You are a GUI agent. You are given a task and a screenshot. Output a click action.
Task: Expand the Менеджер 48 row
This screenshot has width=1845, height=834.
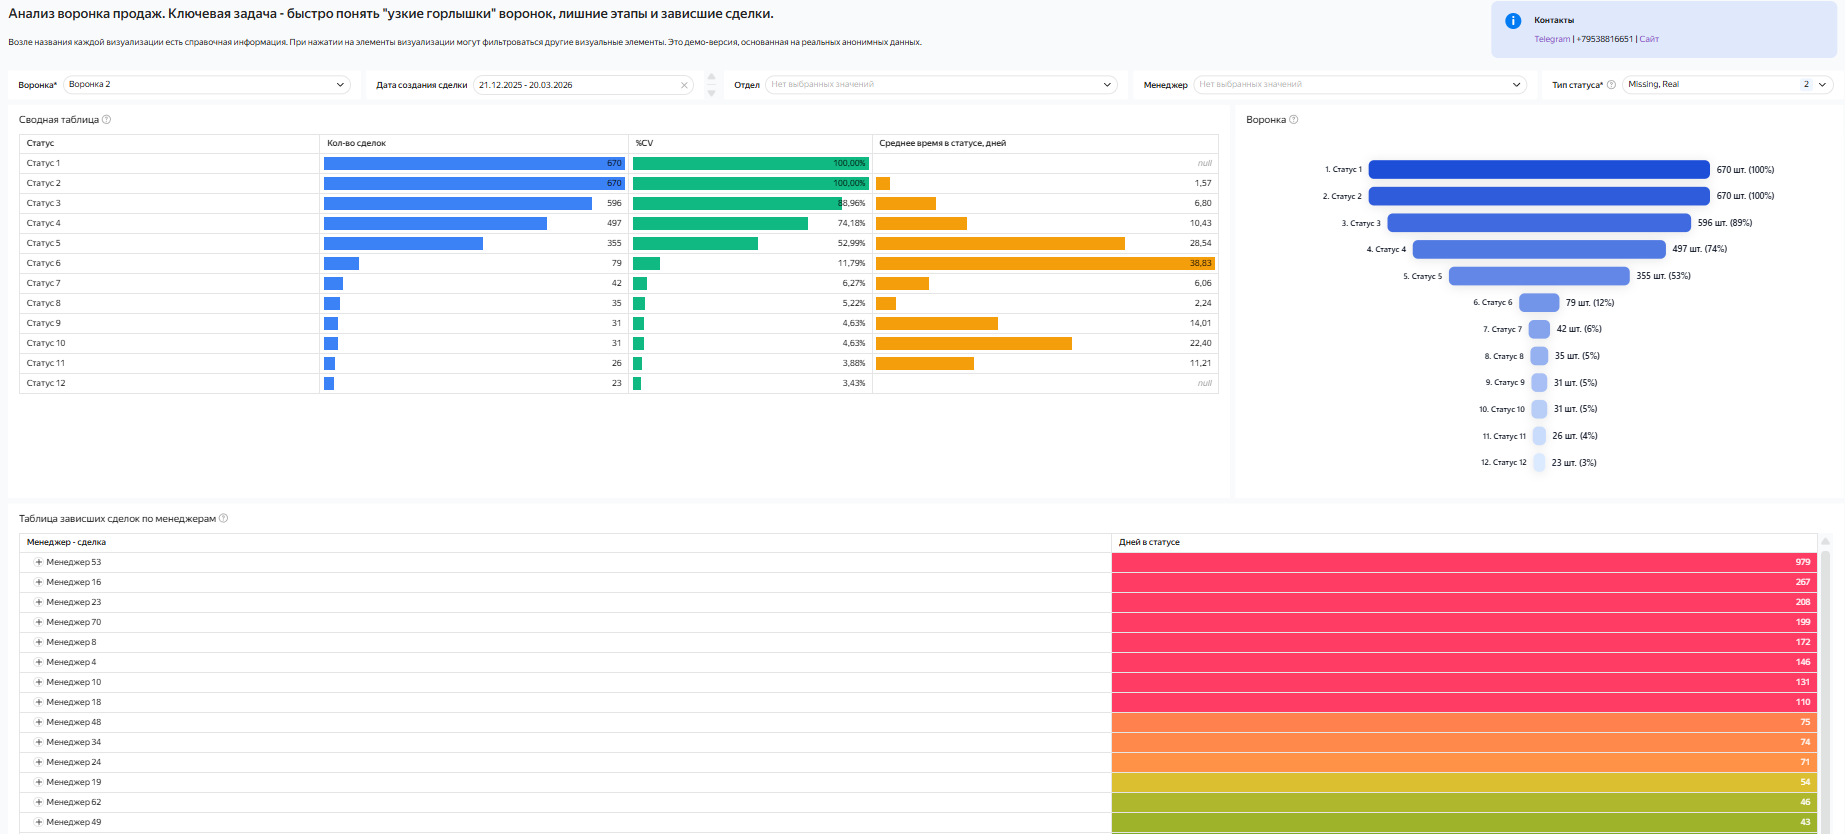pos(39,723)
